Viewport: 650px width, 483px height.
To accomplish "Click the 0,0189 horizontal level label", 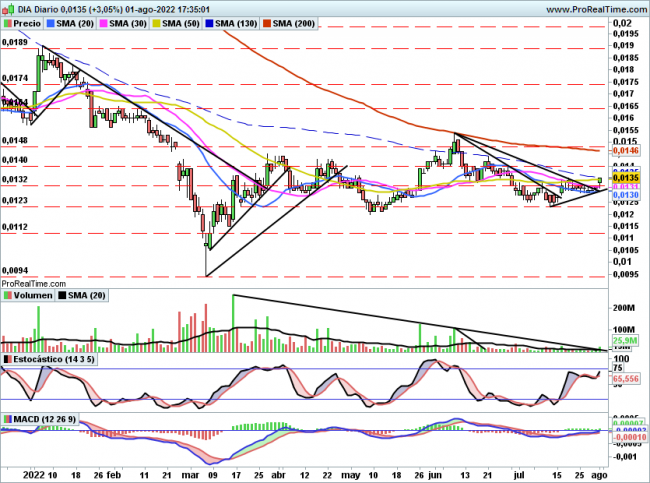I will tap(14, 43).
